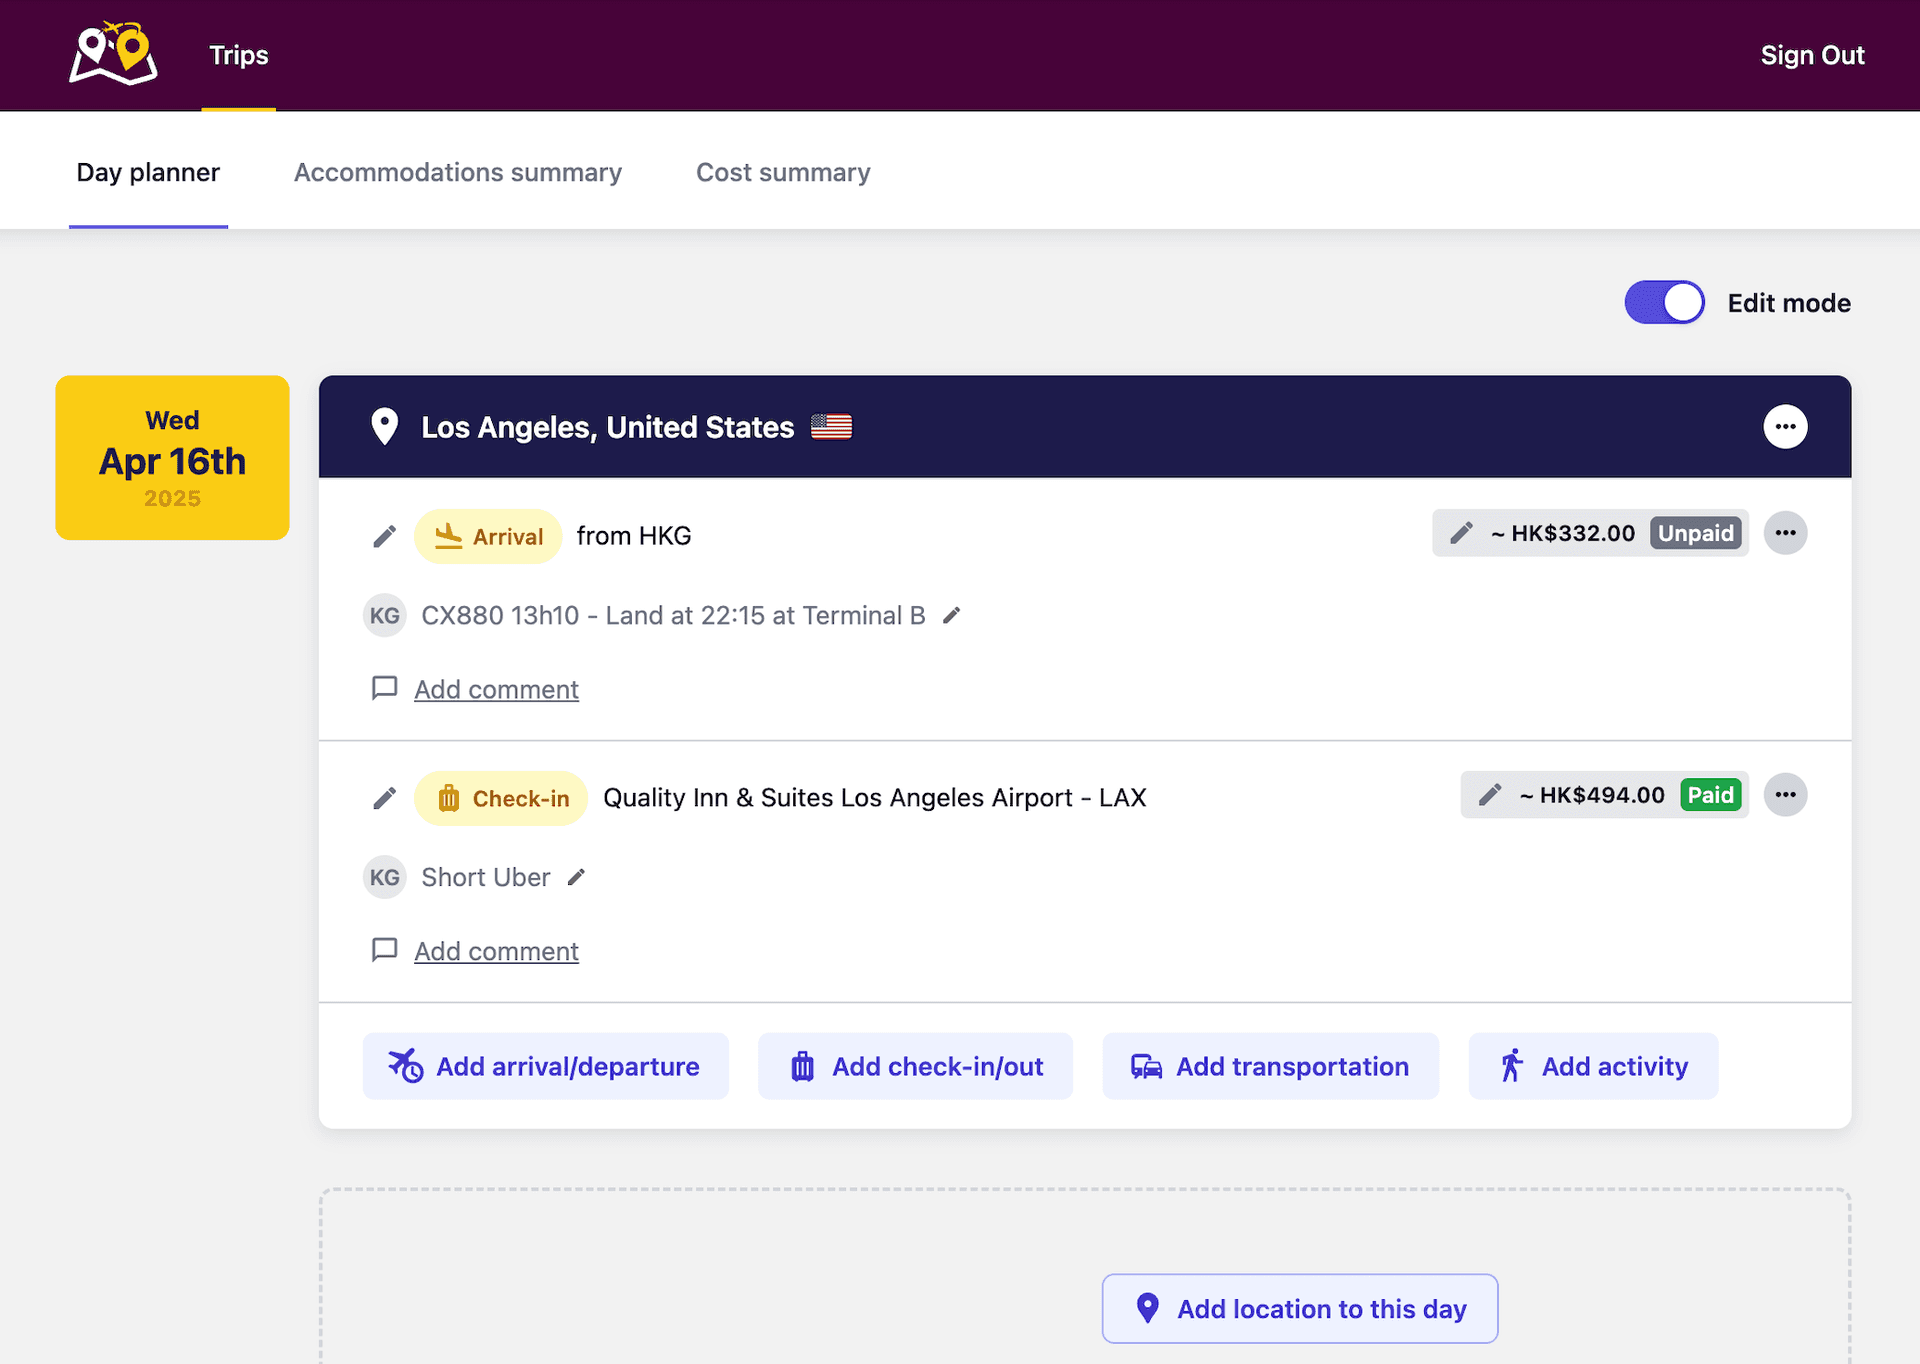Open the edit icon for the HK$332.00 cost
This screenshot has height=1364, width=1920.
1461,533
